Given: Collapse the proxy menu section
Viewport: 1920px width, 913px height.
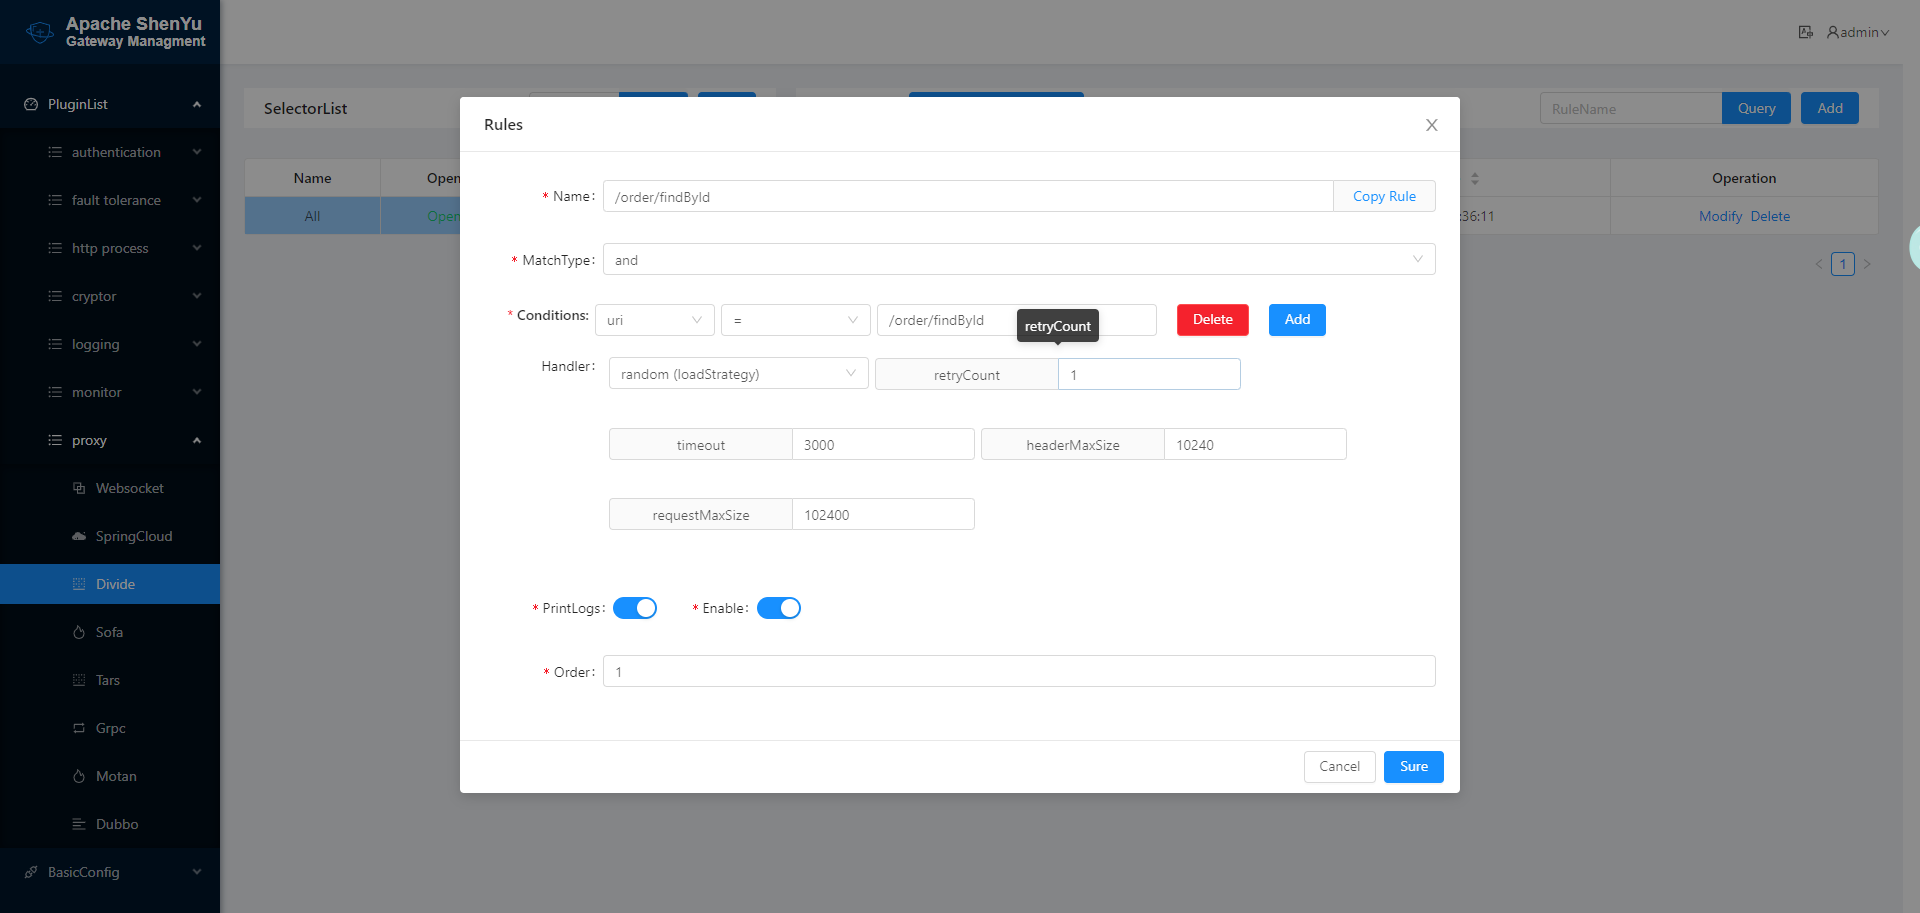Looking at the screenshot, I should click(x=110, y=440).
